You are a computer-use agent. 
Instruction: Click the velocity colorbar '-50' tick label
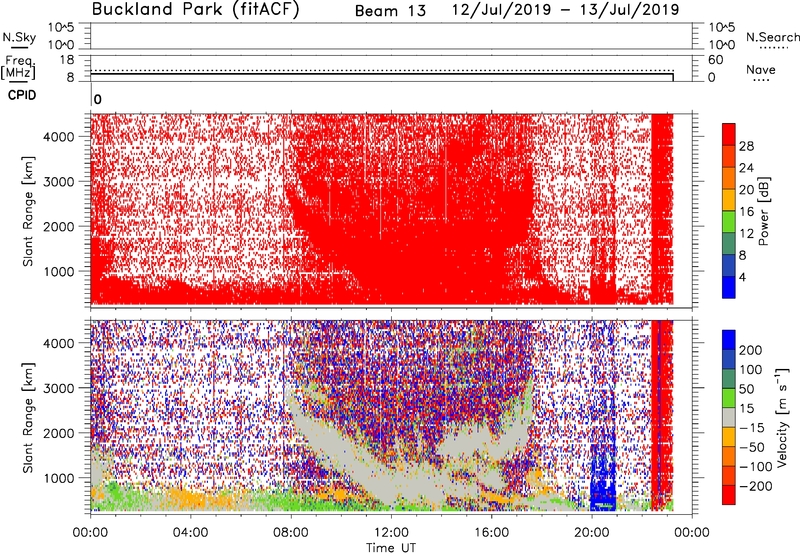(x=752, y=447)
